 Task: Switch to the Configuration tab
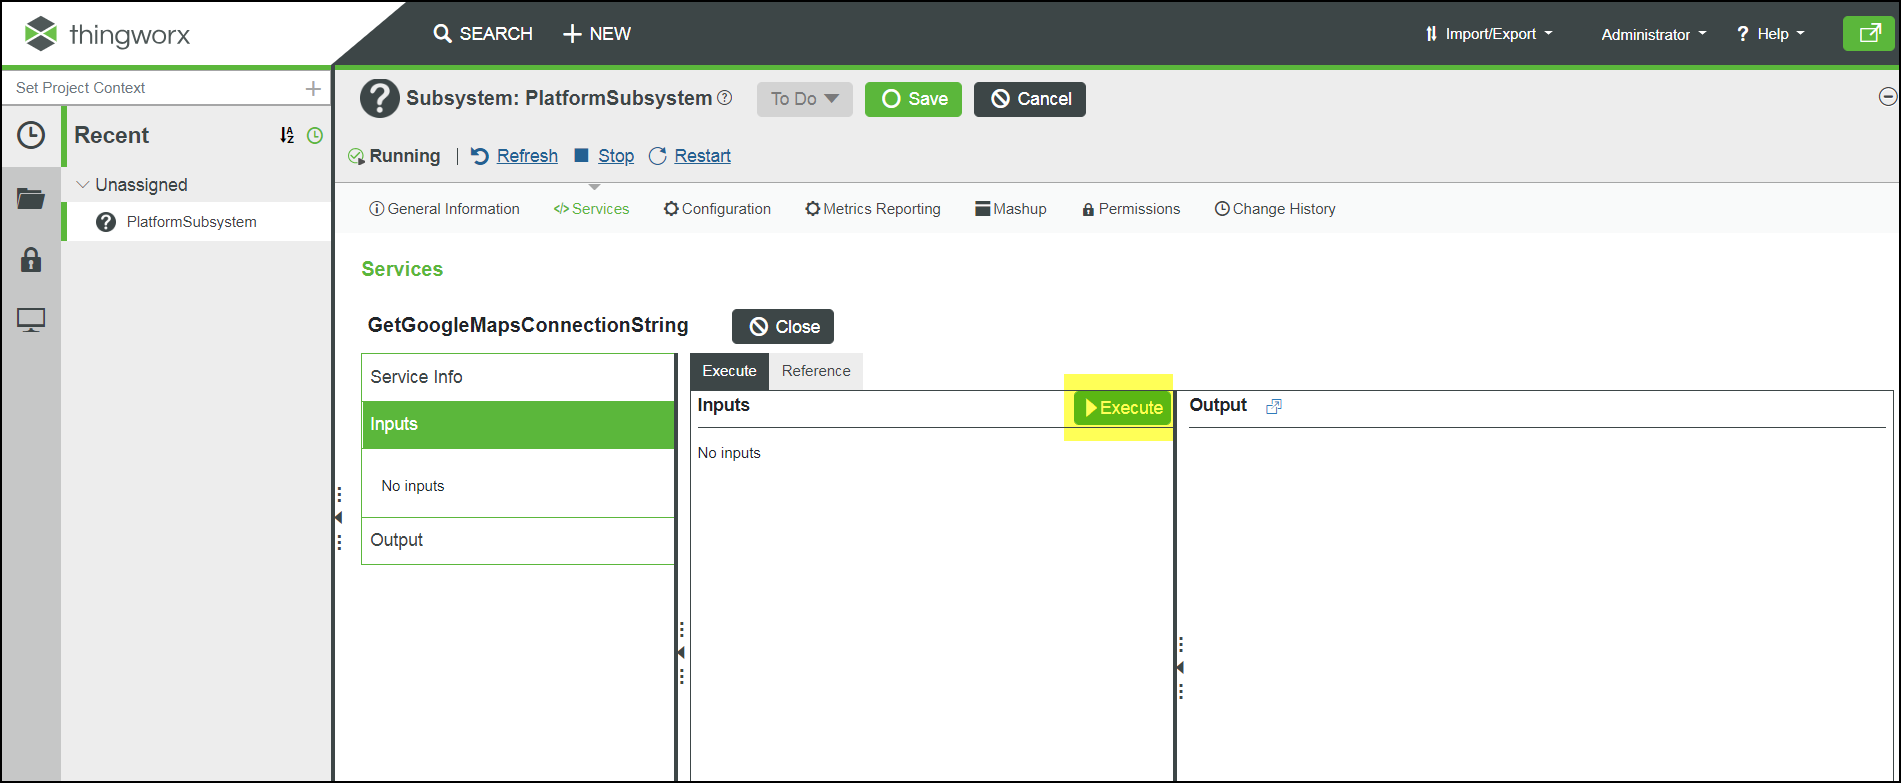tap(717, 209)
